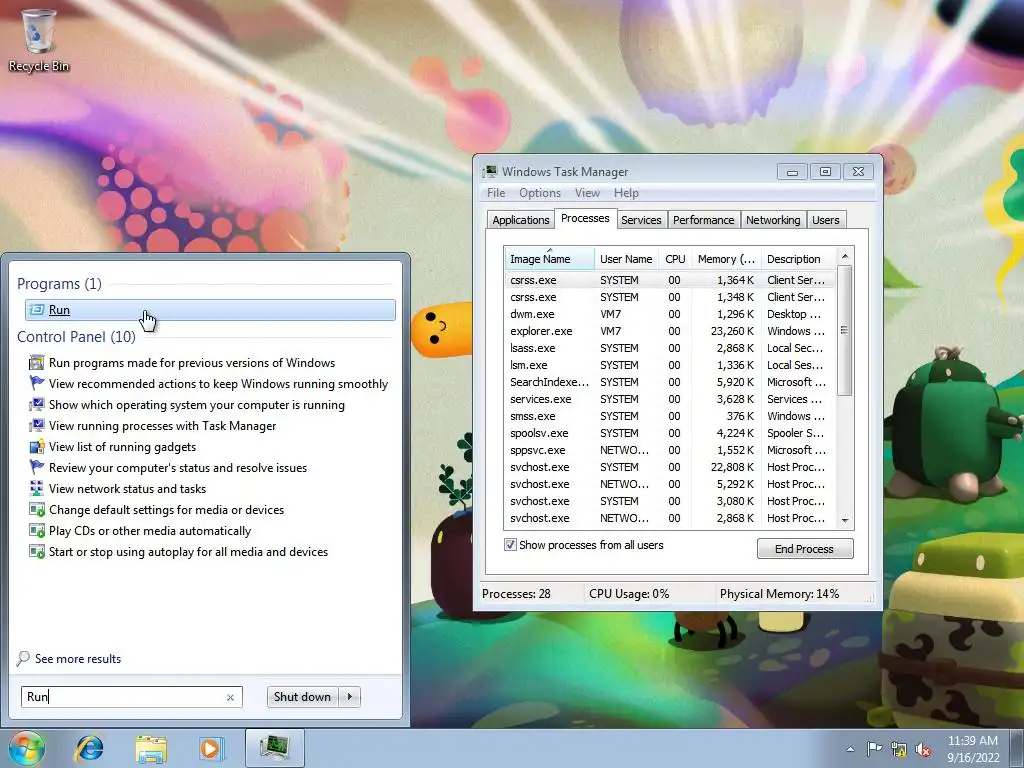Viewport: 1024px width, 768px height.
Task: Open the Options menu in Task Manager
Action: tap(539, 193)
